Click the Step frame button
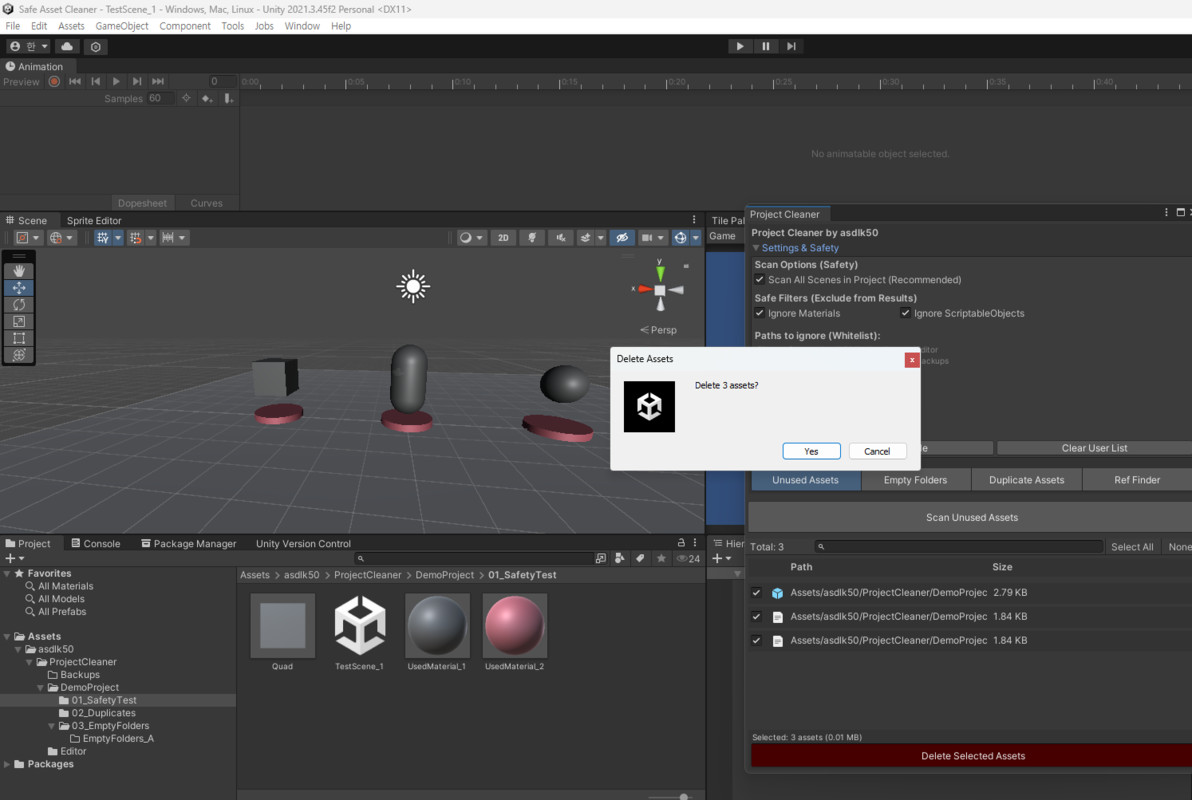This screenshot has height=800, width=1192. click(x=791, y=46)
